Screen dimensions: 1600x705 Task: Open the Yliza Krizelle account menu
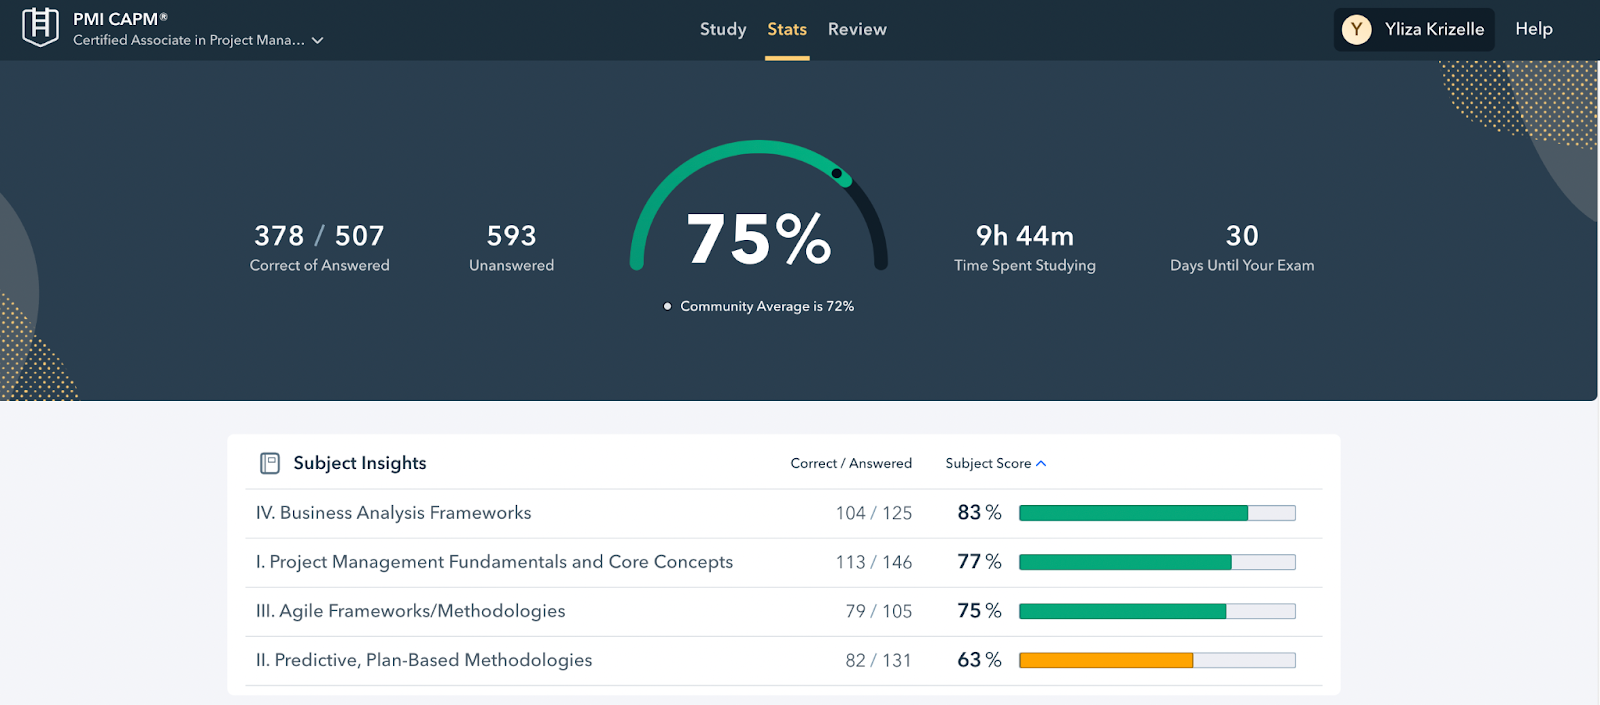pyautogui.click(x=1433, y=30)
